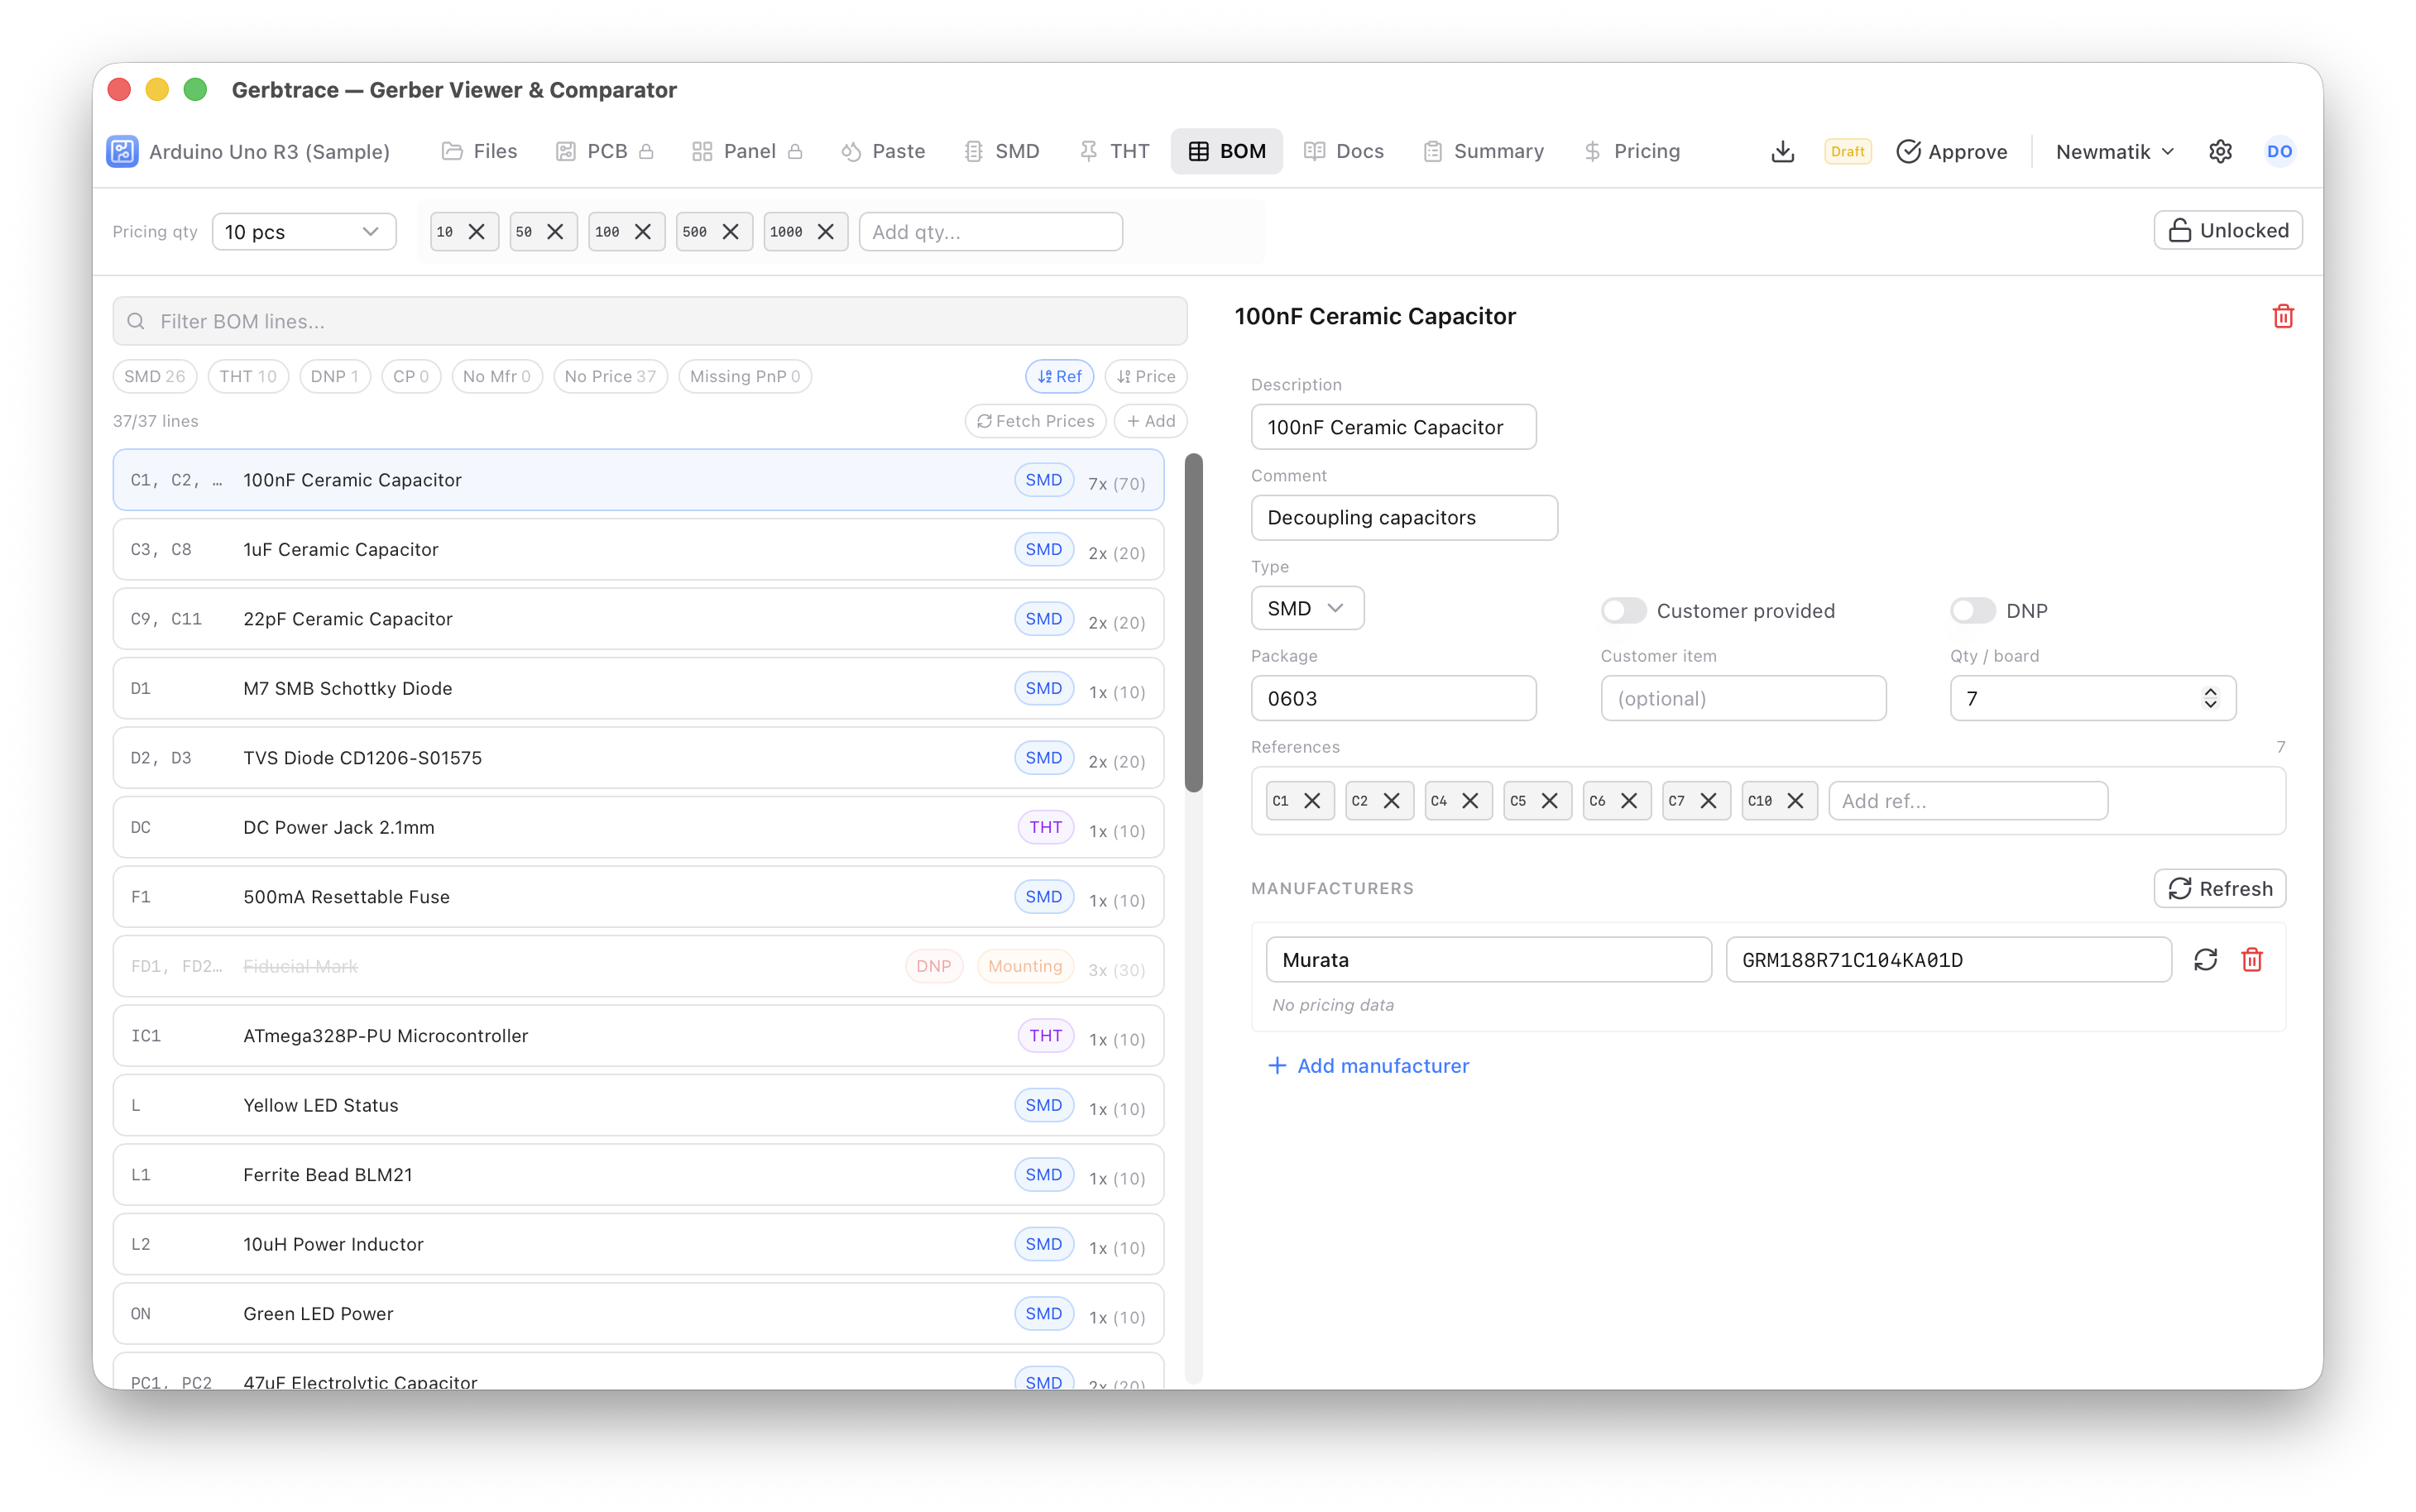Switch to the Files tab
The width and height of the screenshot is (2416, 1512).
pyautogui.click(x=480, y=151)
